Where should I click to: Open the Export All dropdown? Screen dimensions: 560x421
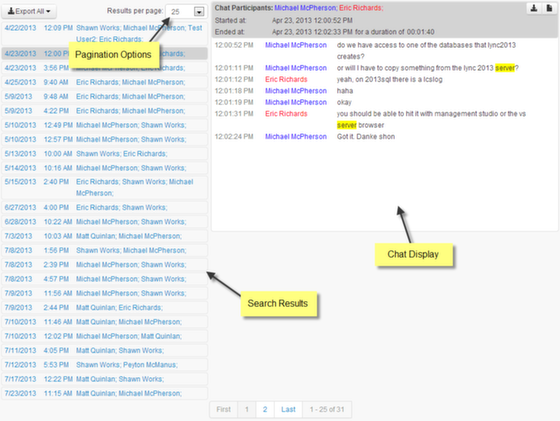(29, 11)
